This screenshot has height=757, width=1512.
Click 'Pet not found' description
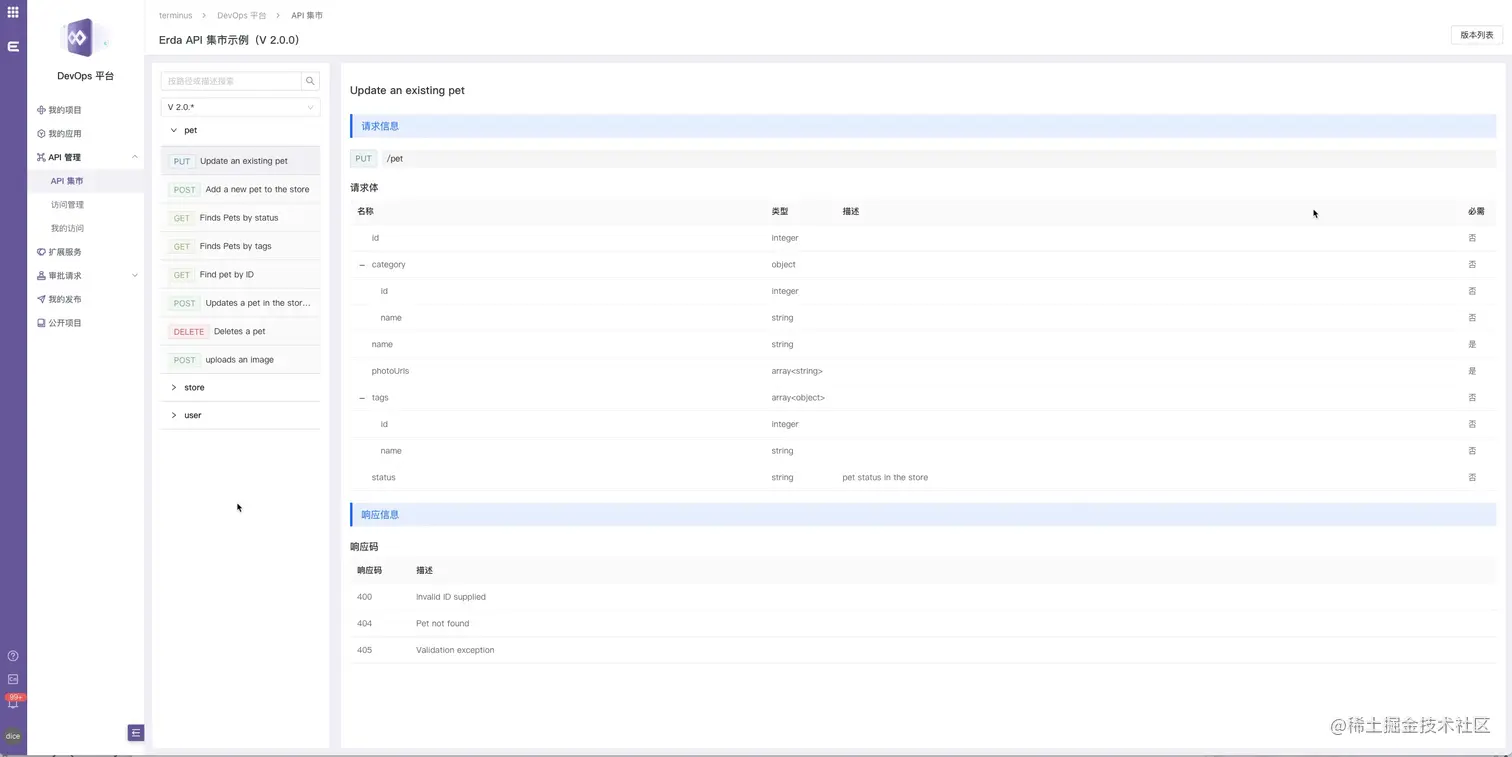pos(442,624)
